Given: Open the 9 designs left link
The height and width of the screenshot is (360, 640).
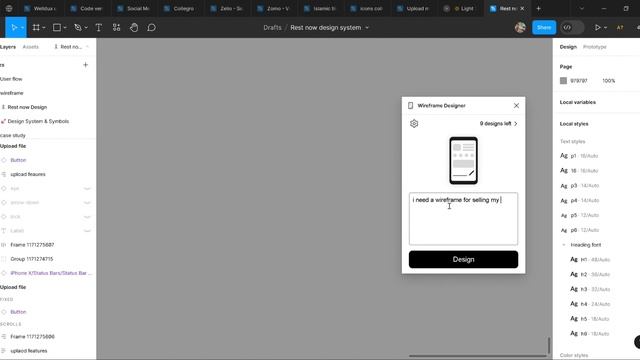Looking at the screenshot, I should click(x=498, y=123).
